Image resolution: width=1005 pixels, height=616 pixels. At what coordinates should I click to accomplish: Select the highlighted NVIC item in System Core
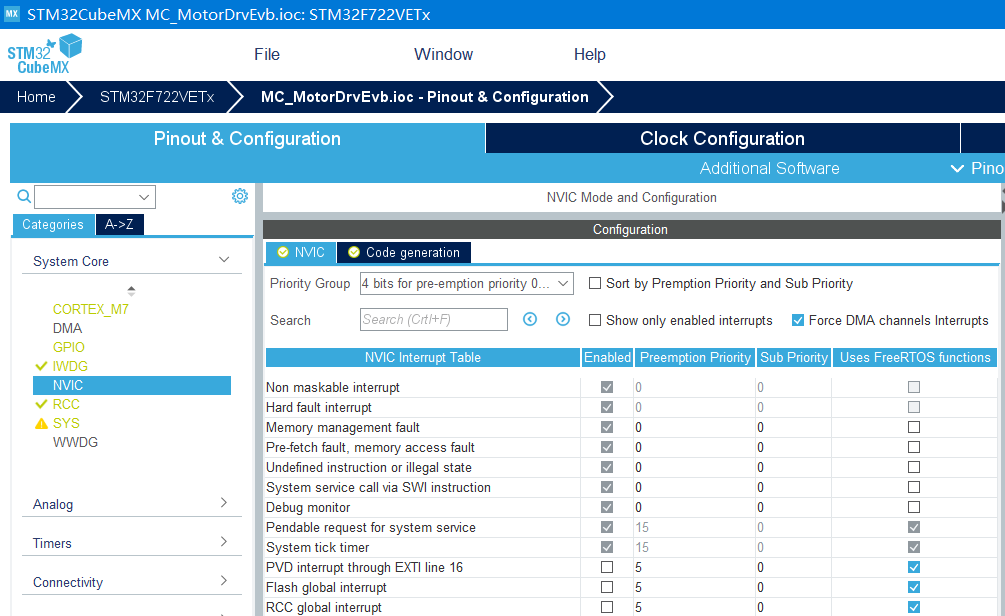[x=131, y=385]
